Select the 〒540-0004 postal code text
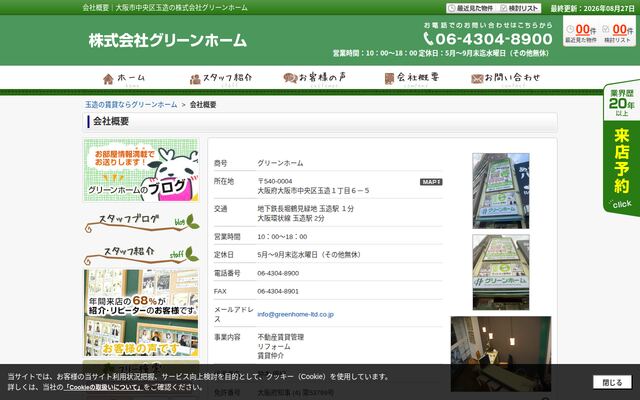Image resolution: width=640 pixels, height=400 pixels. click(x=275, y=181)
